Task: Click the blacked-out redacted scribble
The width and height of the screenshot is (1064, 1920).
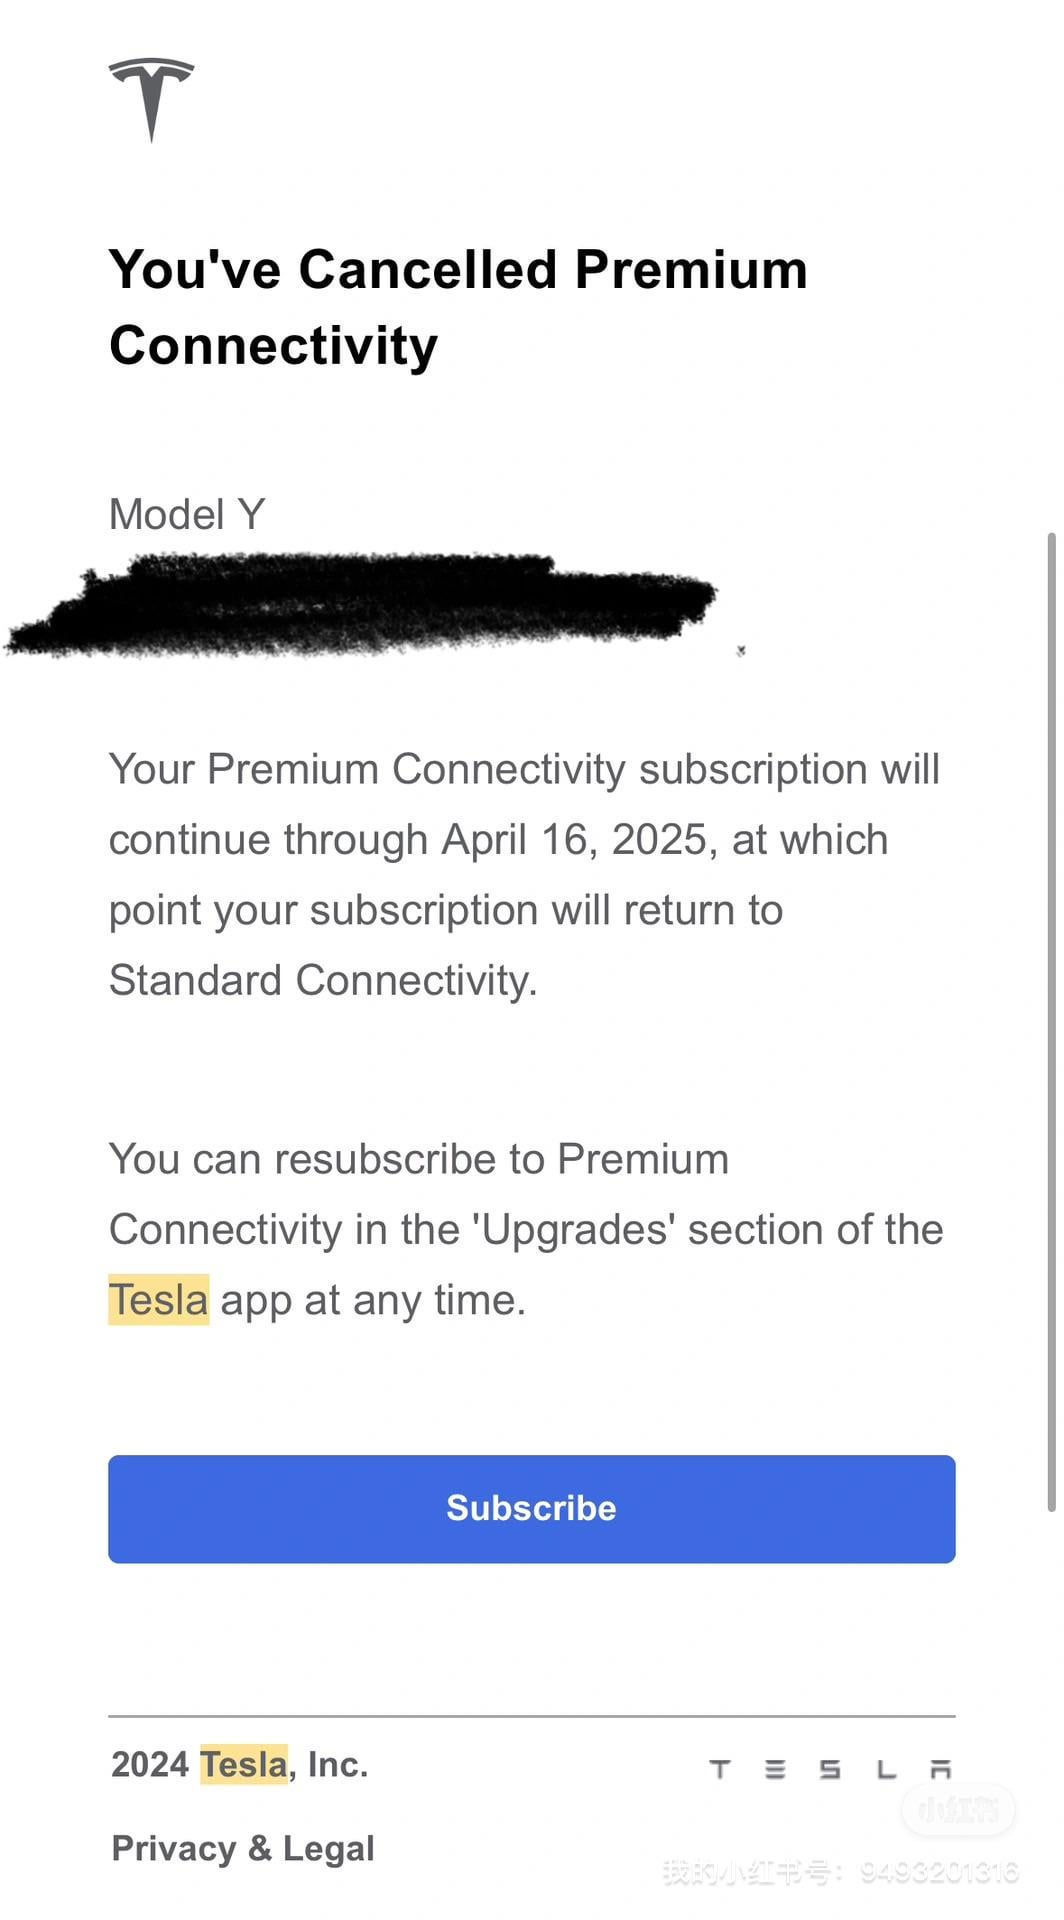Action: [360, 604]
